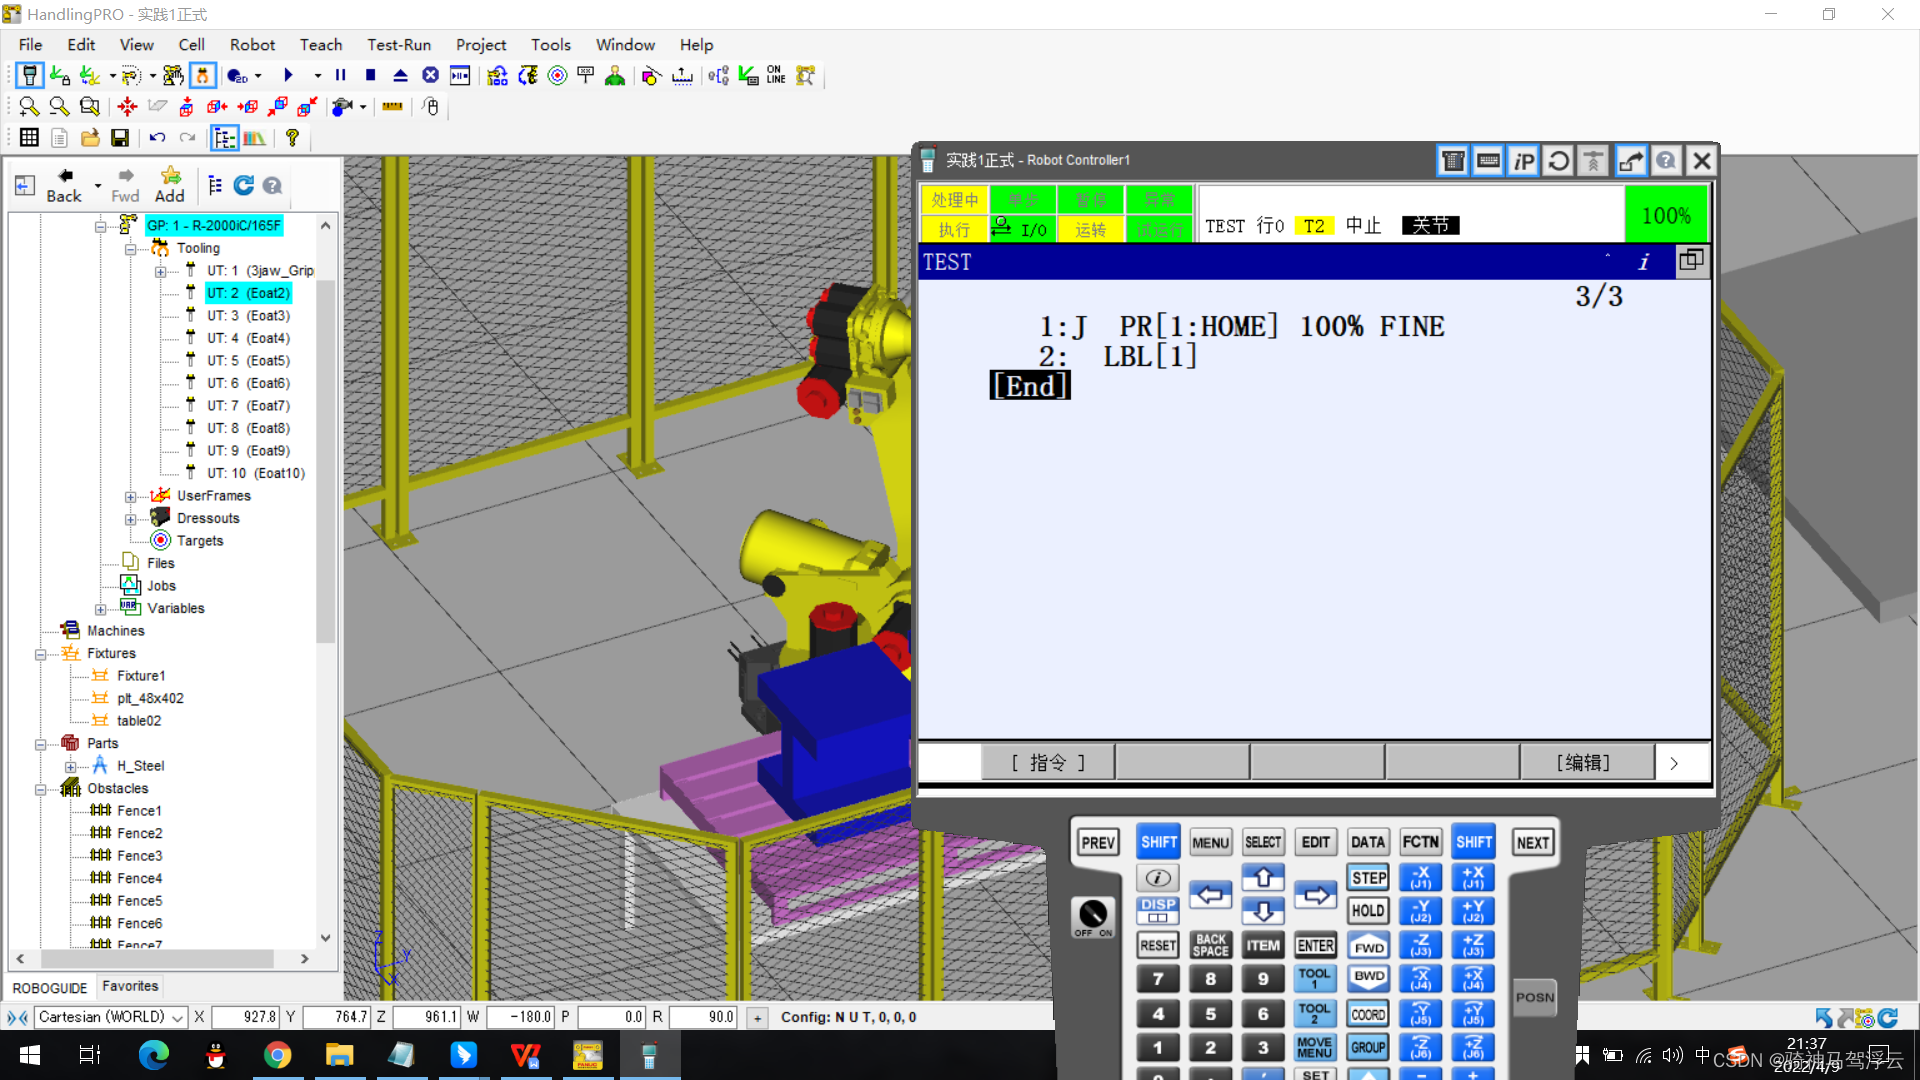Collapse the Fixtures node
The width and height of the screenshot is (1920, 1080).
[x=40, y=654]
